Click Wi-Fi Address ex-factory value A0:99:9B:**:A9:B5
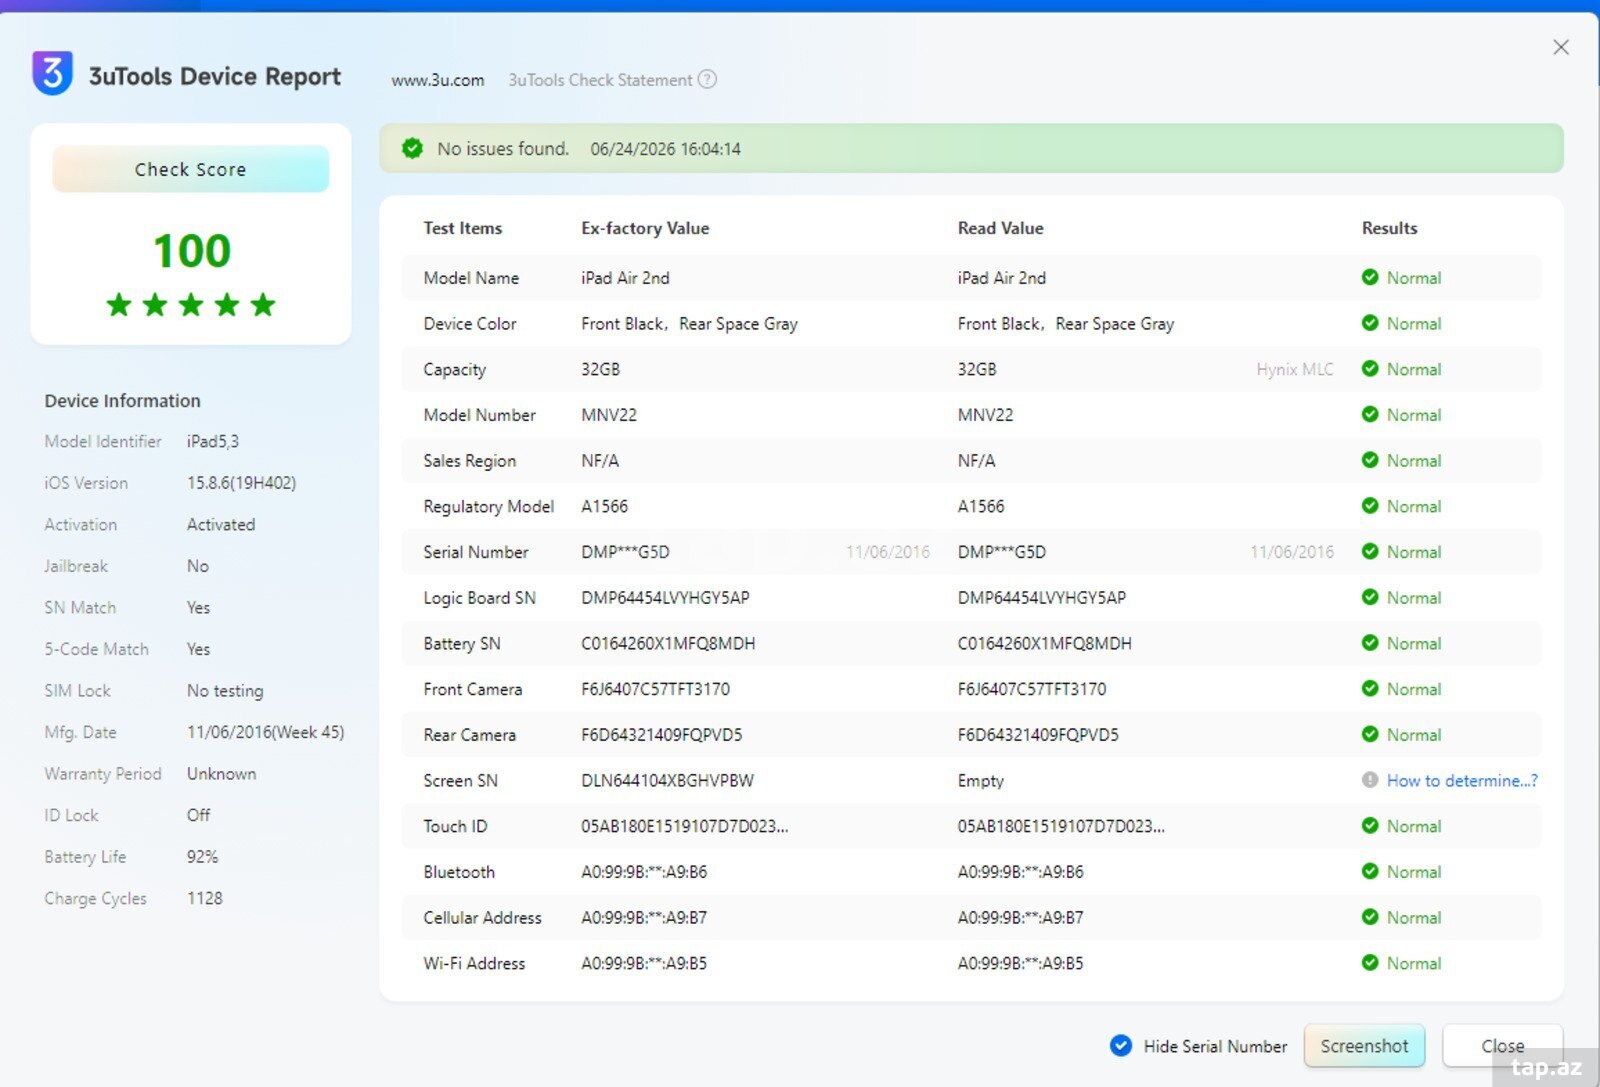1600x1087 pixels. pyautogui.click(x=644, y=964)
